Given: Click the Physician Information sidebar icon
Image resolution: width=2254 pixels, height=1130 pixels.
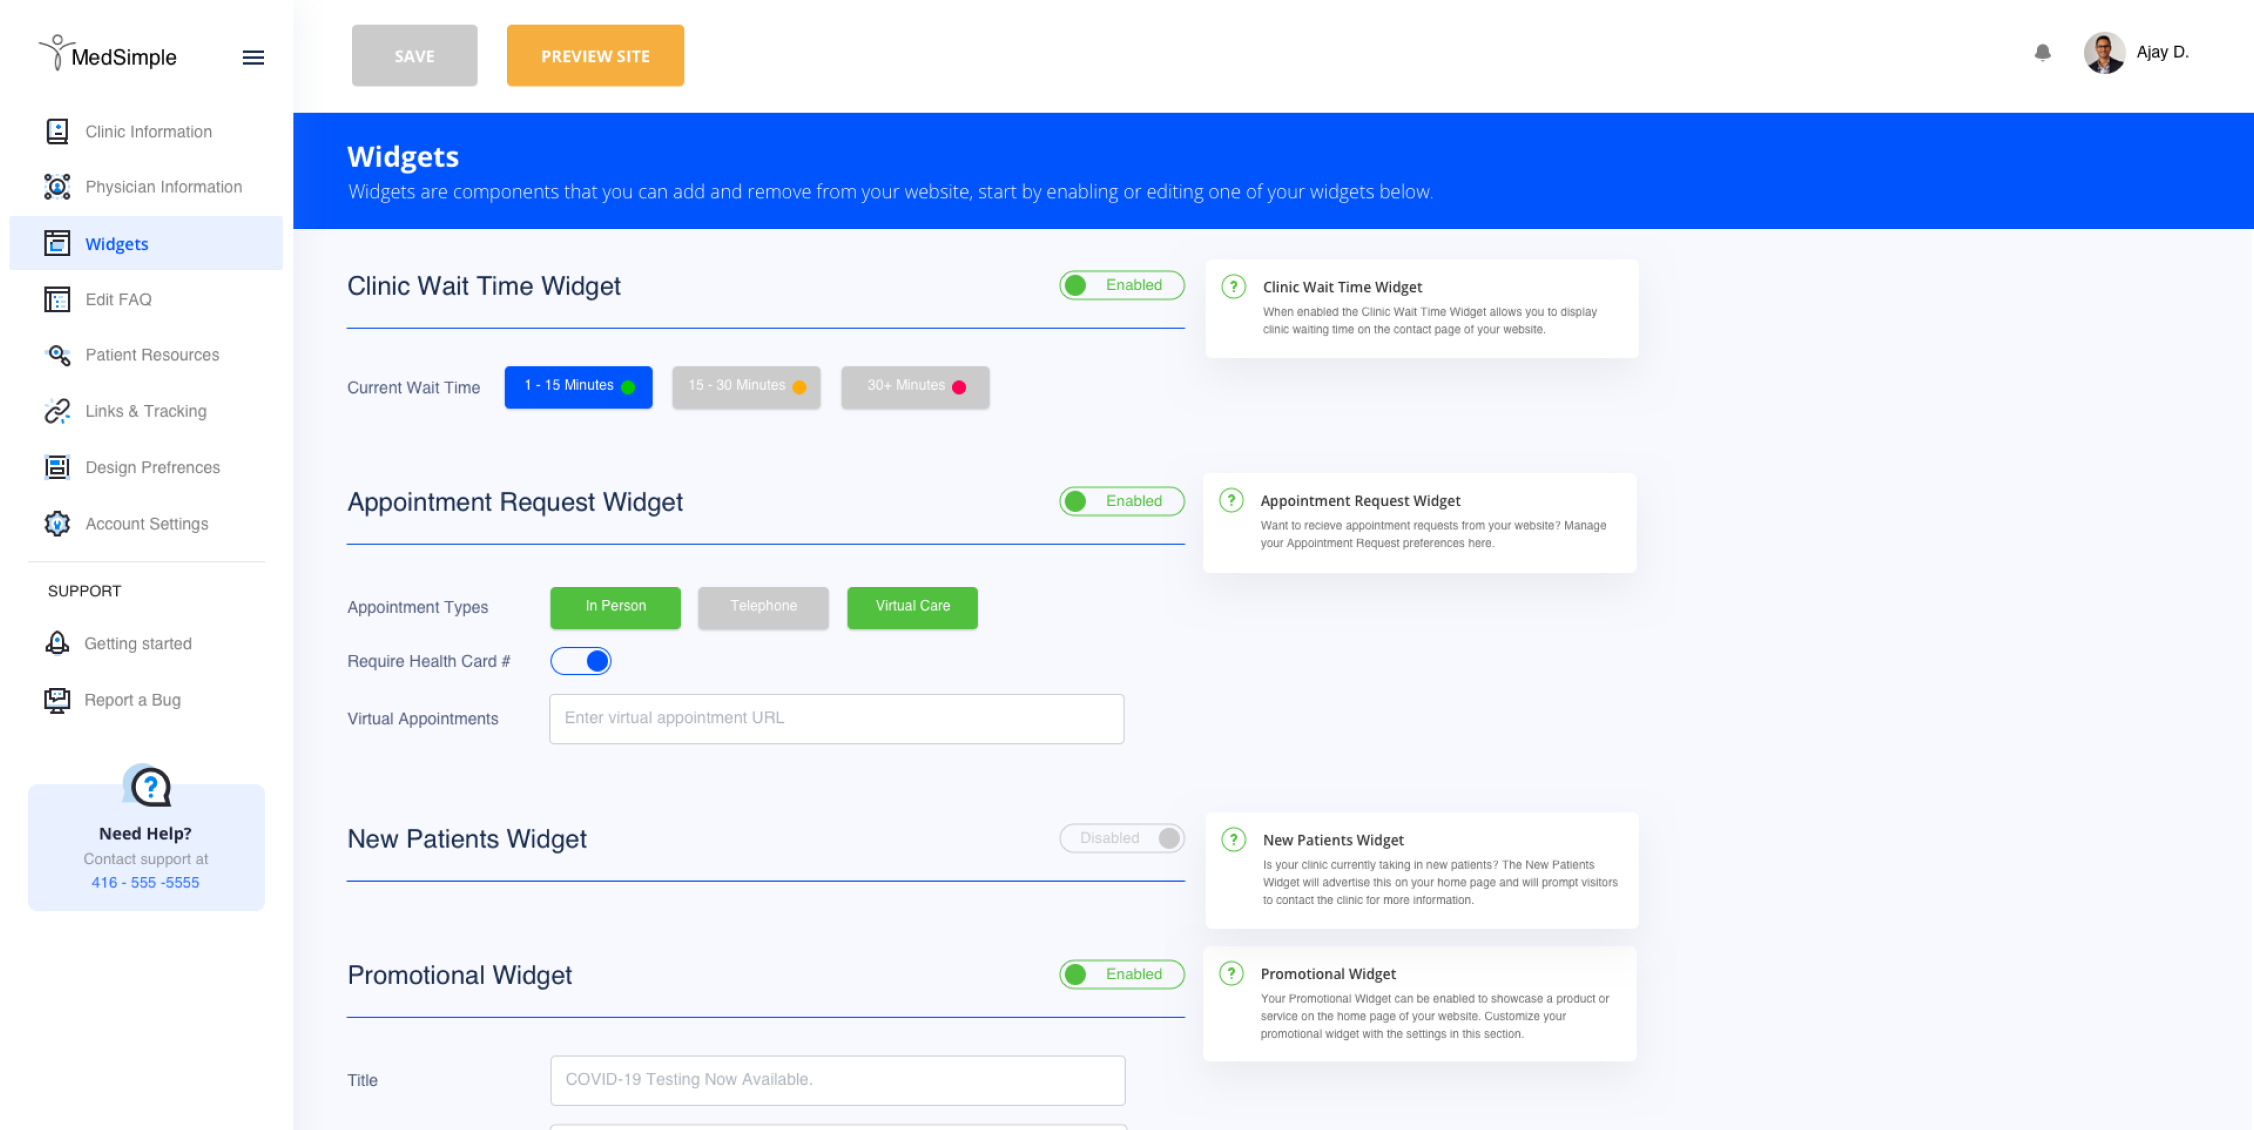Looking at the screenshot, I should 57,187.
